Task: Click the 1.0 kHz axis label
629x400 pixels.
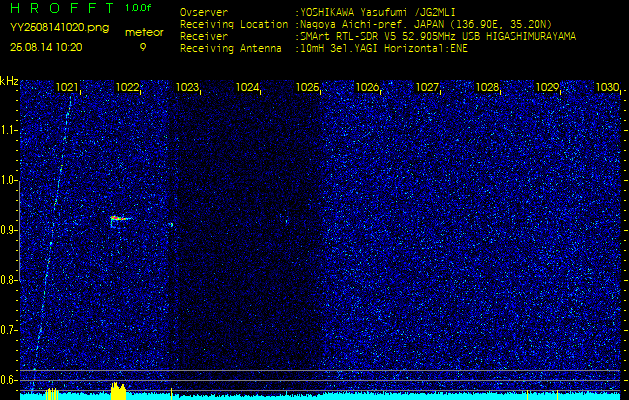Action: click(x=8, y=180)
